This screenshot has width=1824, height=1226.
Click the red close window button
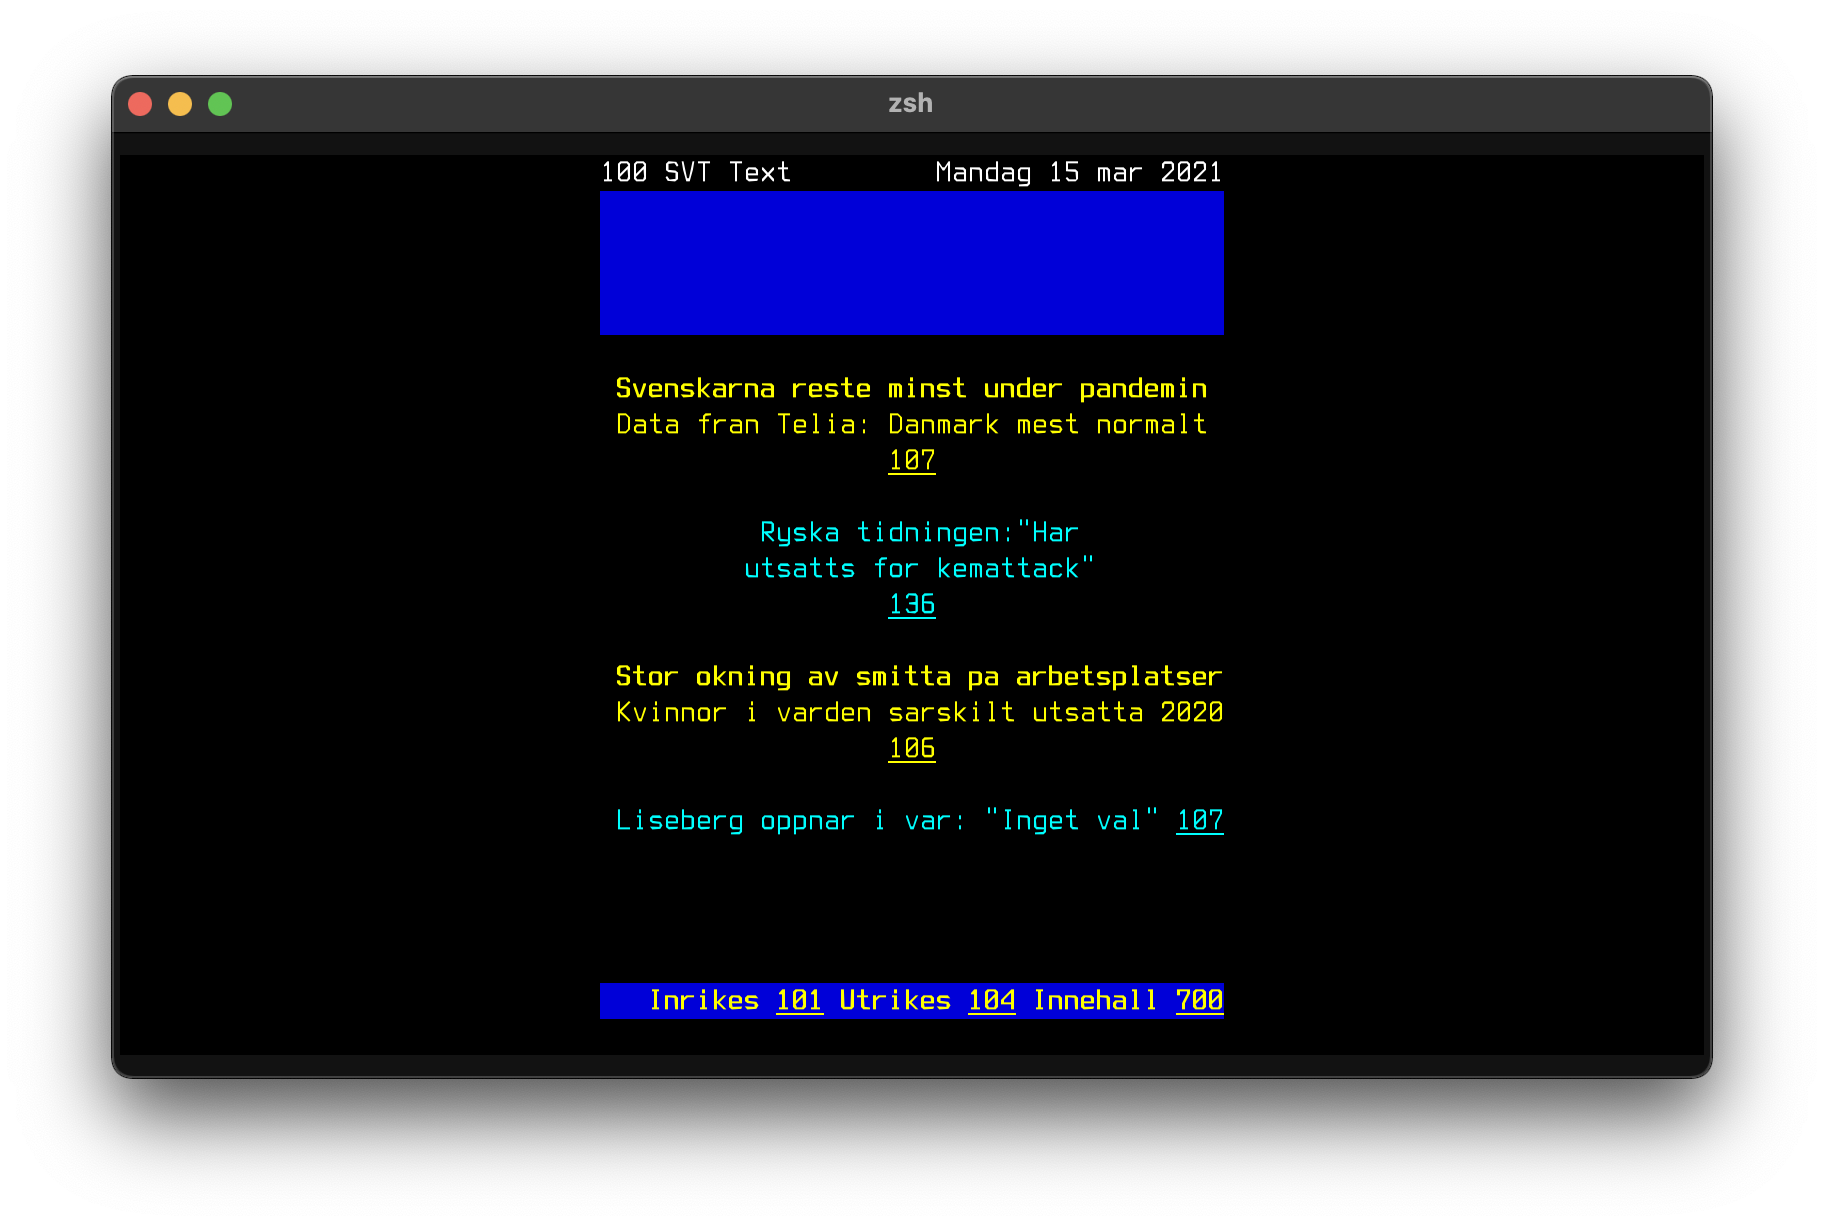(x=140, y=104)
